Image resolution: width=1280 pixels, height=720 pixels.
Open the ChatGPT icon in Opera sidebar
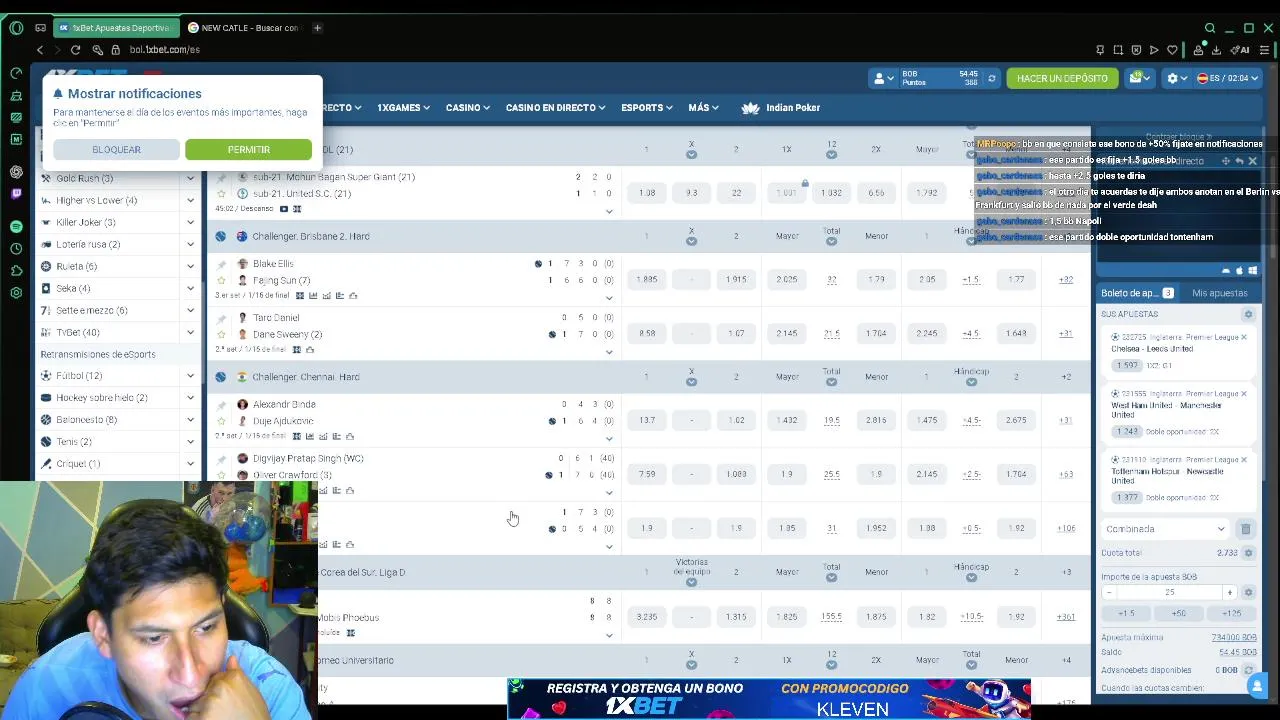tap(16, 171)
